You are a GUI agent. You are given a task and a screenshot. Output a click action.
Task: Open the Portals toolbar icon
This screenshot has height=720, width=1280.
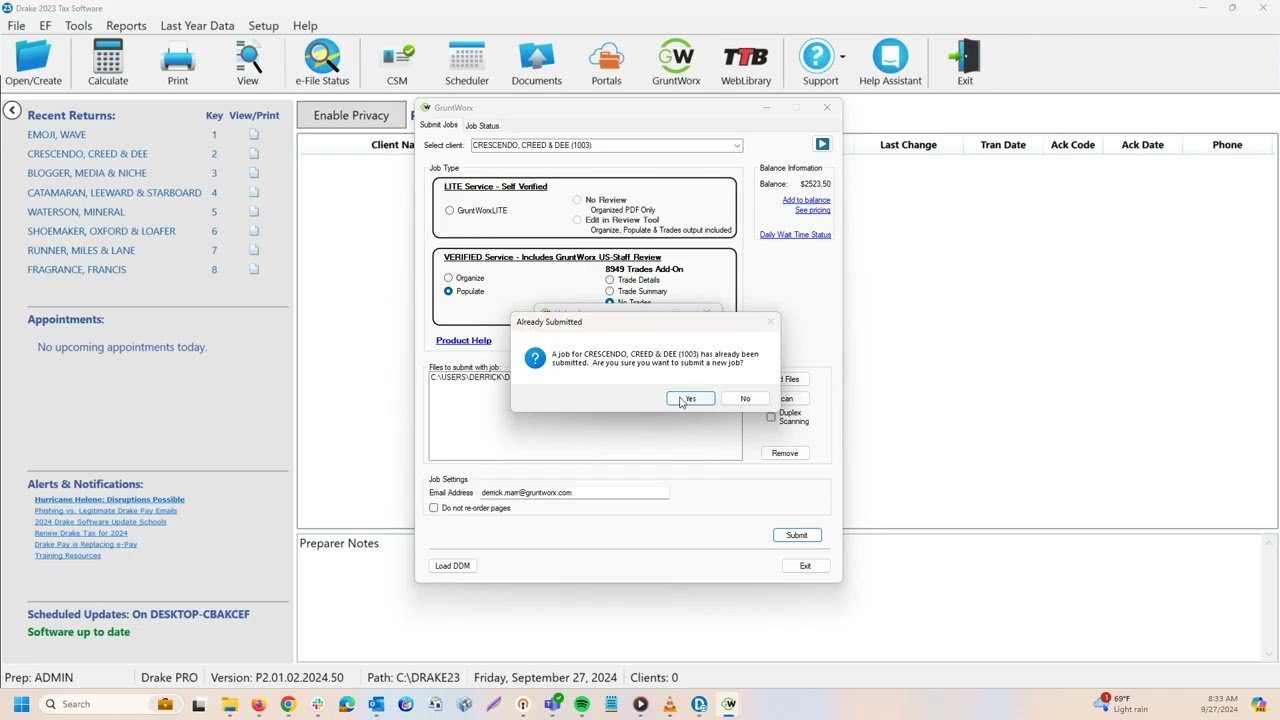click(606, 62)
